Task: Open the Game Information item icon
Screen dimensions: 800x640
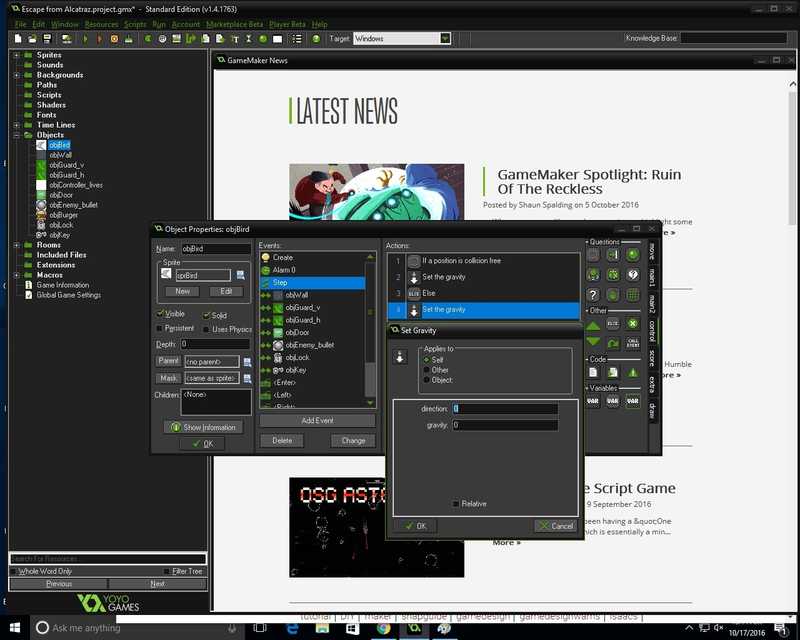Action: click(x=28, y=285)
